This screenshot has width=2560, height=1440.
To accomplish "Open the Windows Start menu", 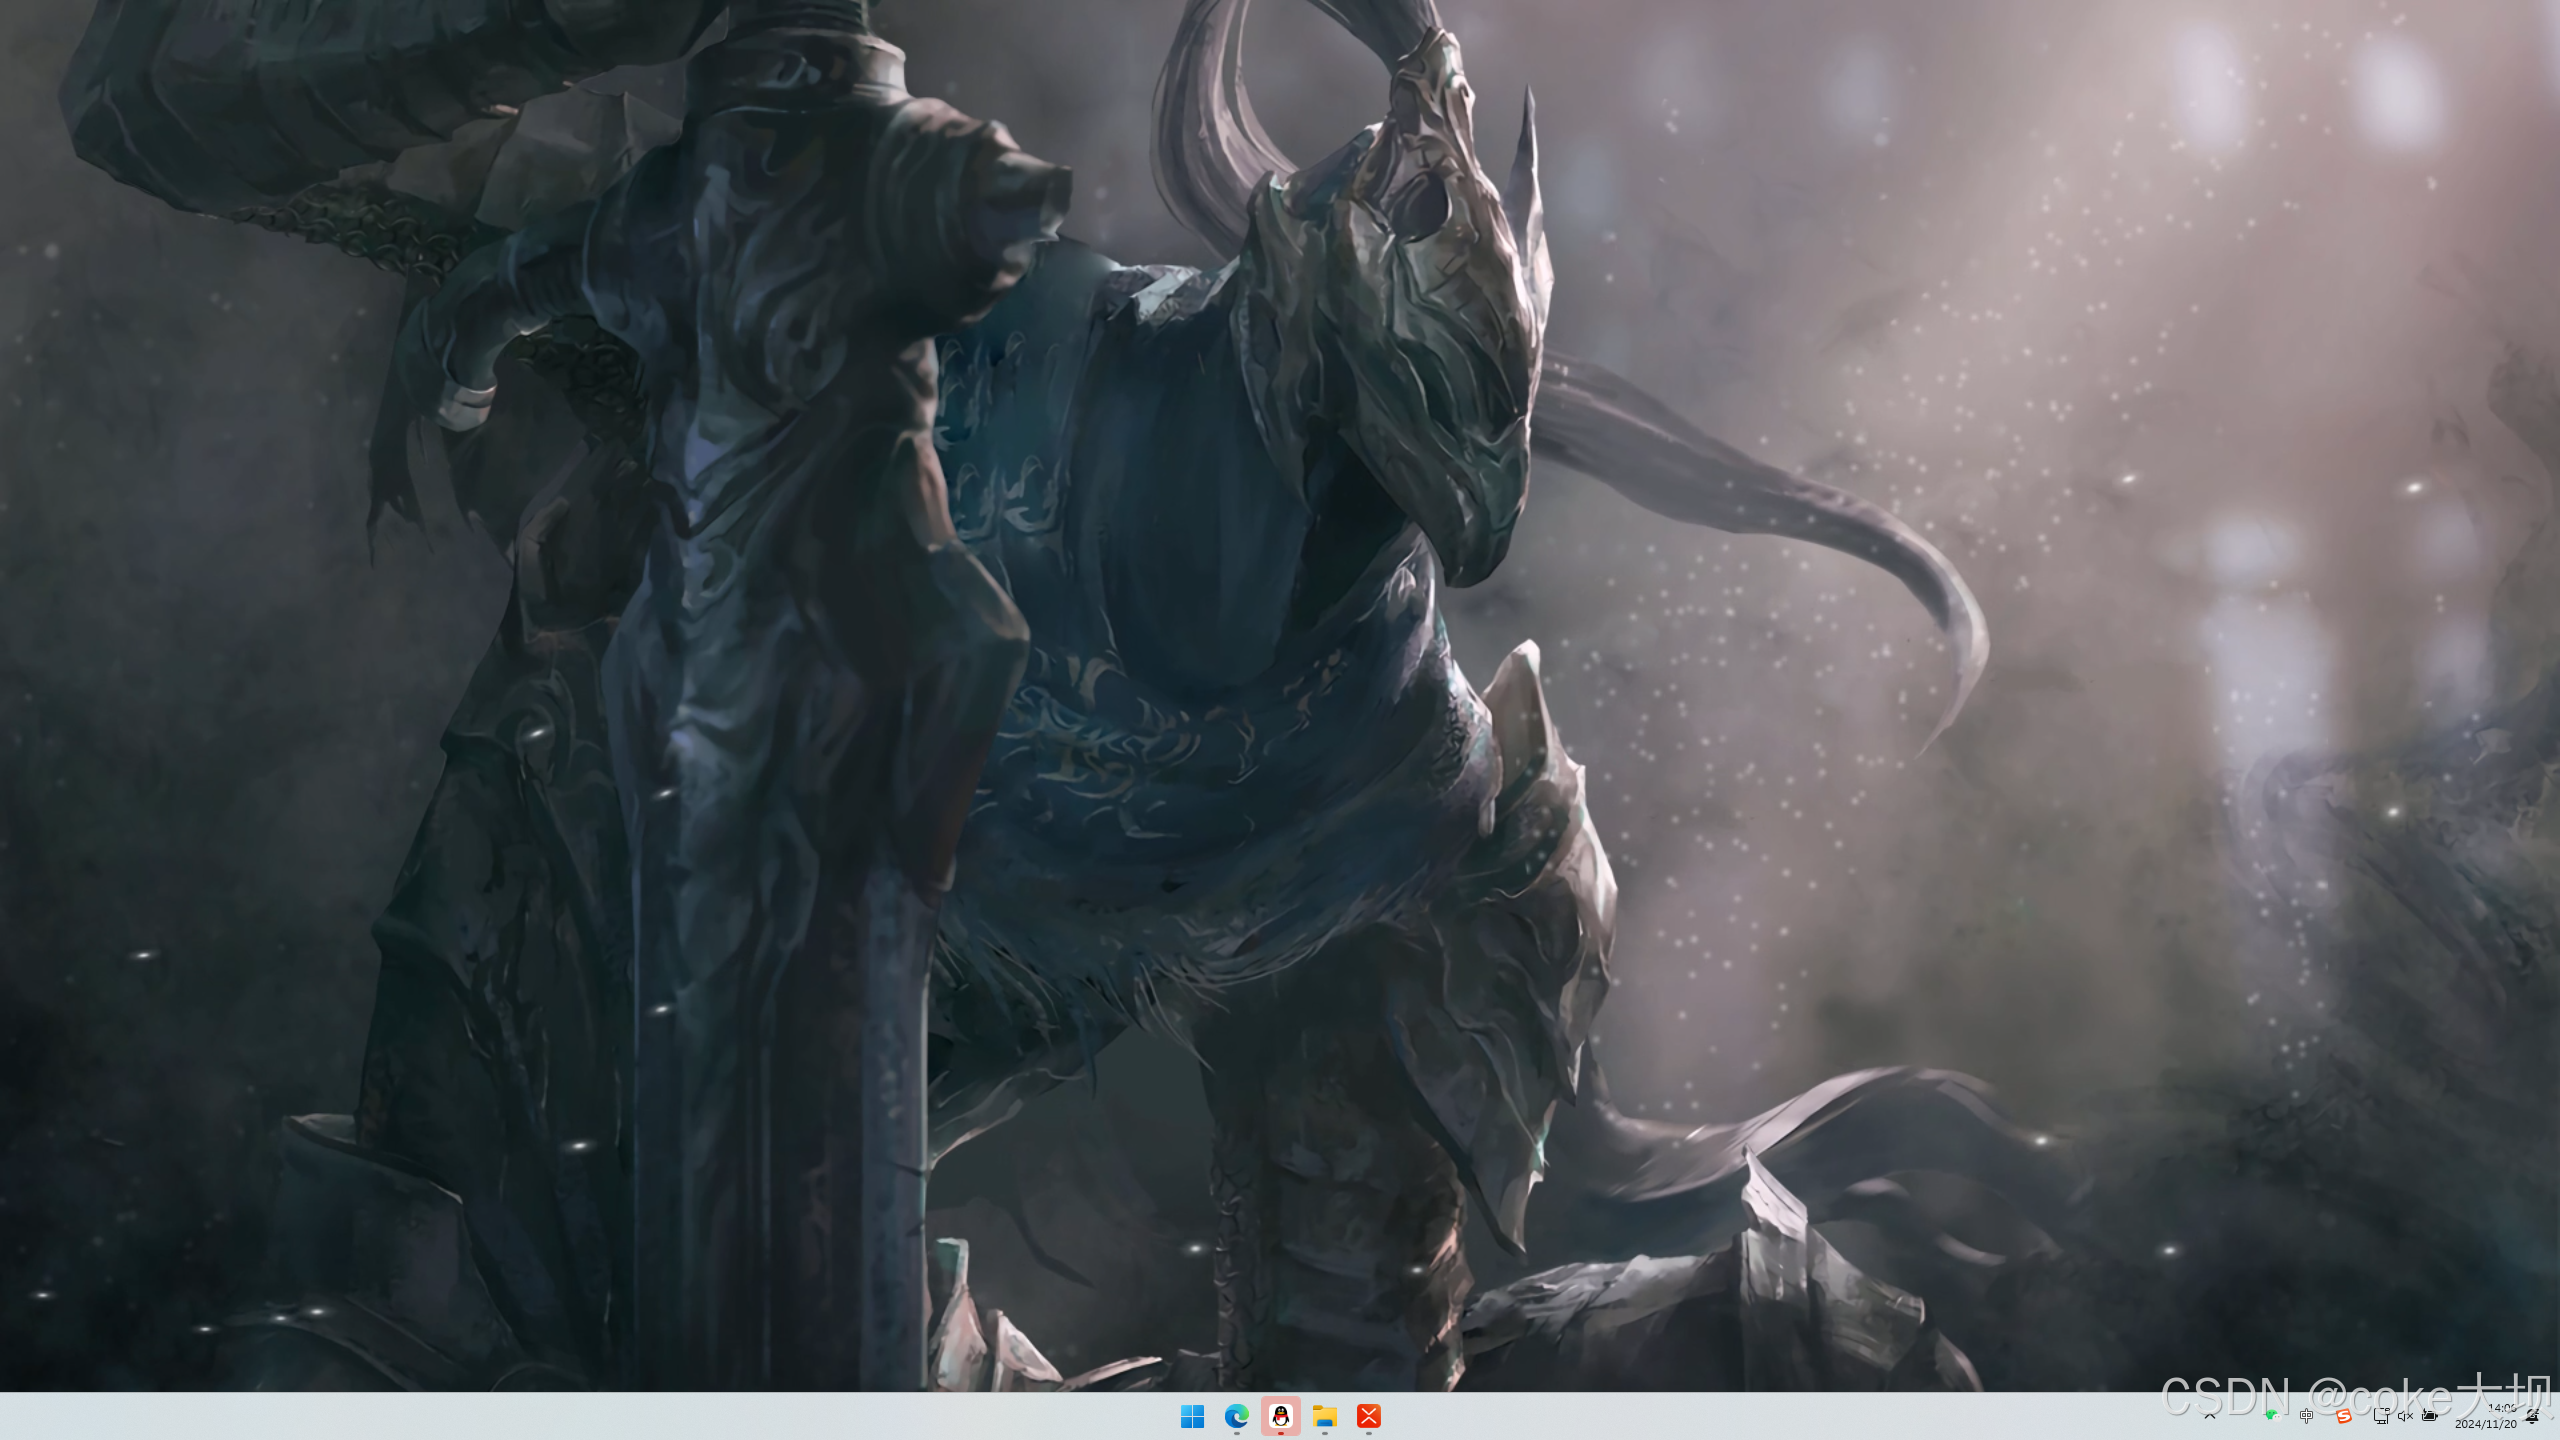I will 1192,1416.
